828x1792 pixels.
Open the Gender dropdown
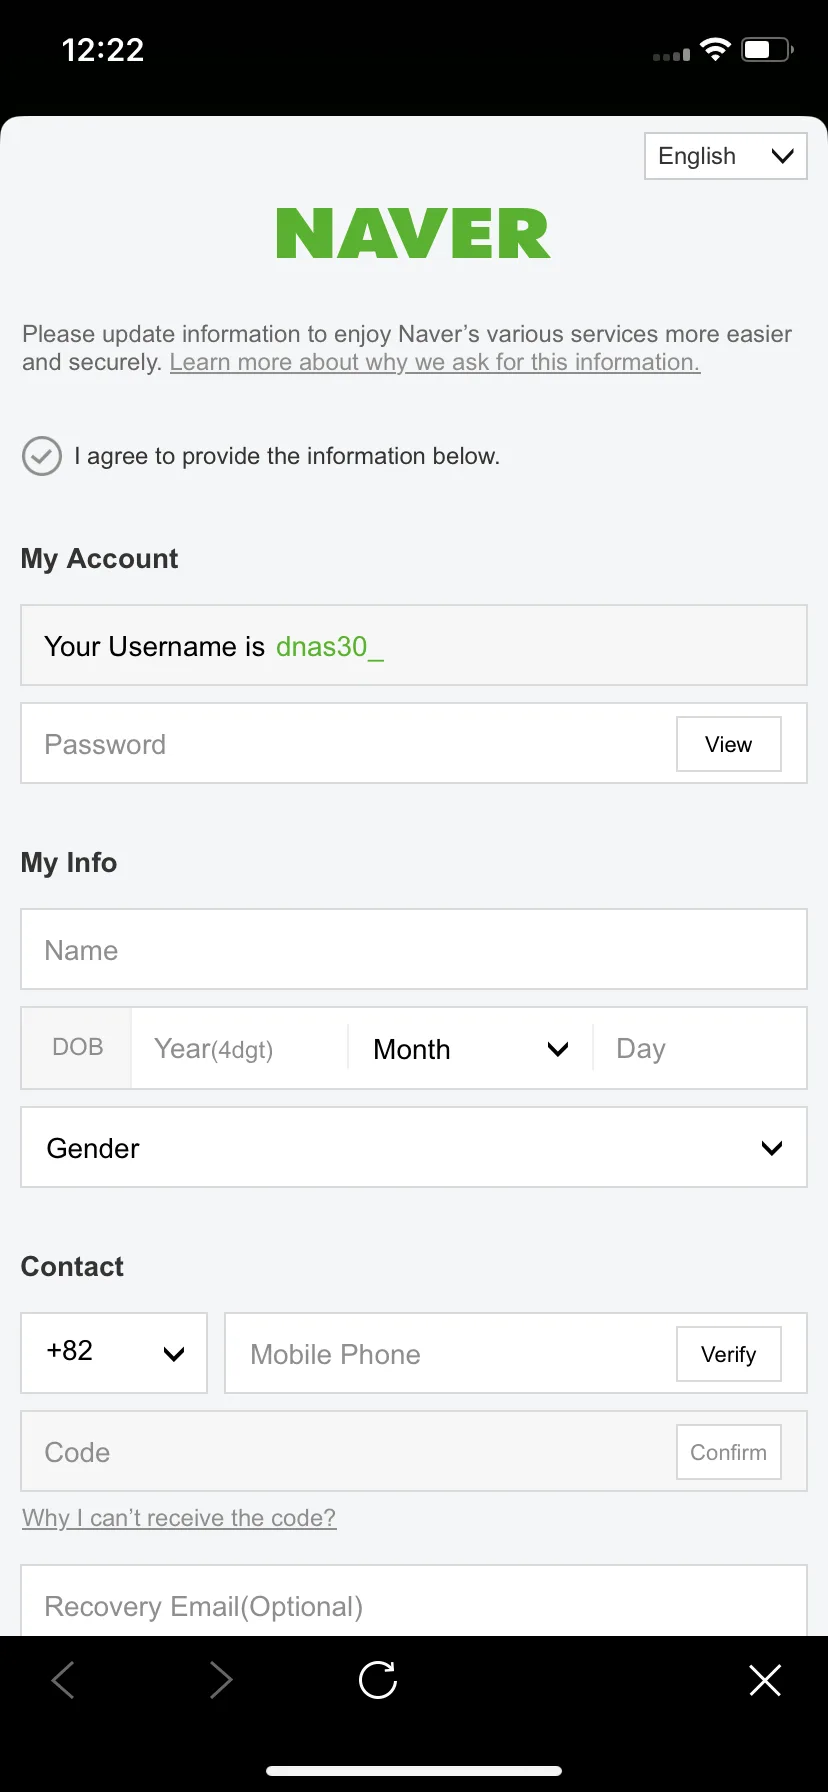tap(414, 1147)
